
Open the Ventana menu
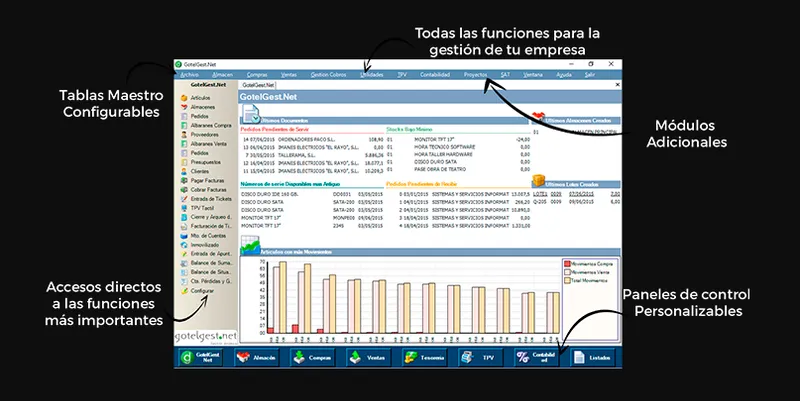click(x=533, y=75)
